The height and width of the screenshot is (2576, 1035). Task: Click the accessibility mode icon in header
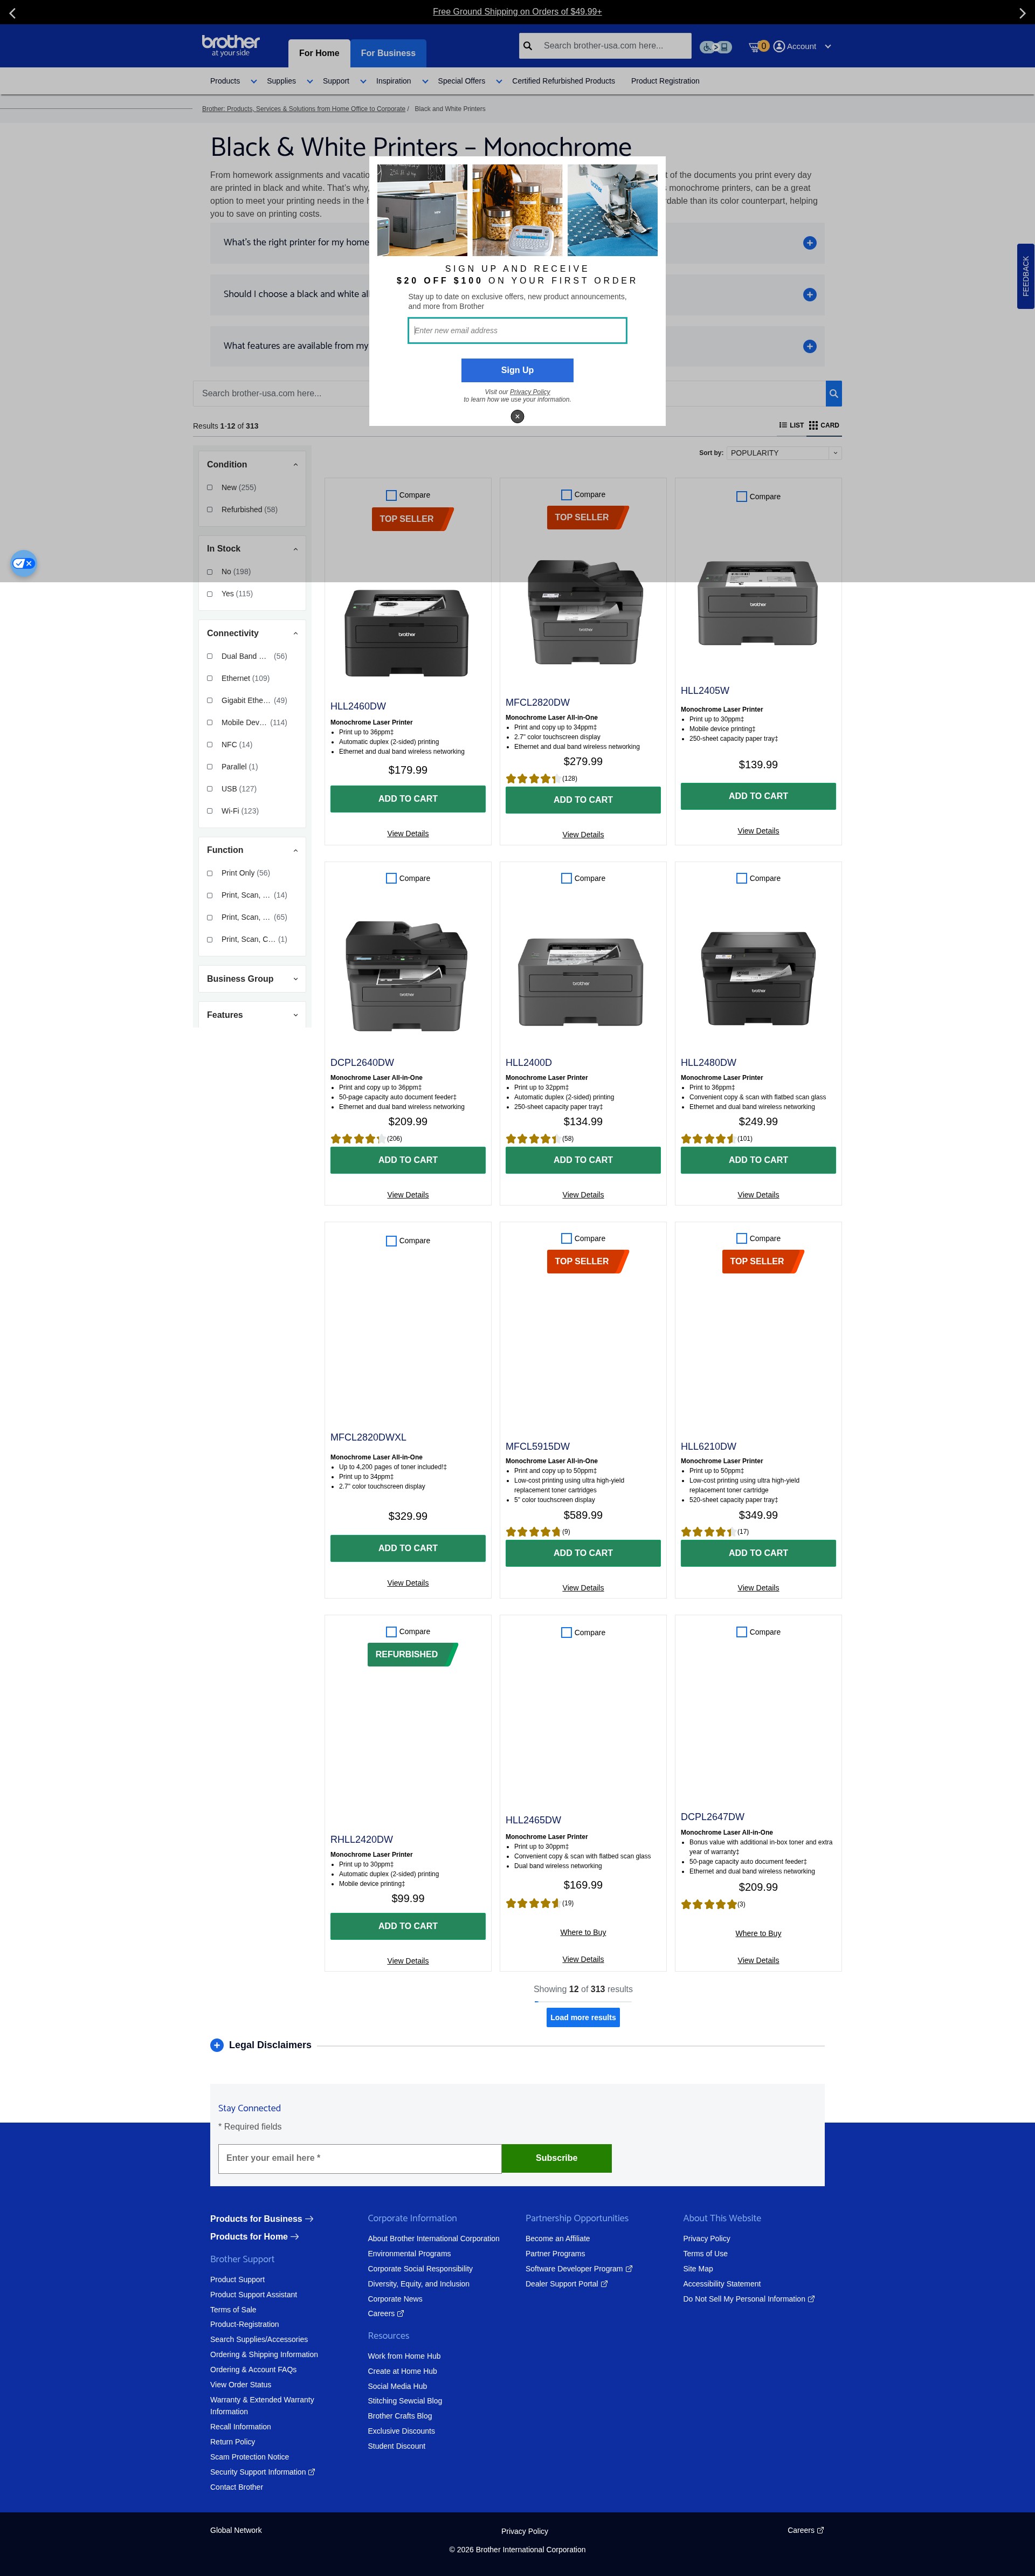click(715, 47)
